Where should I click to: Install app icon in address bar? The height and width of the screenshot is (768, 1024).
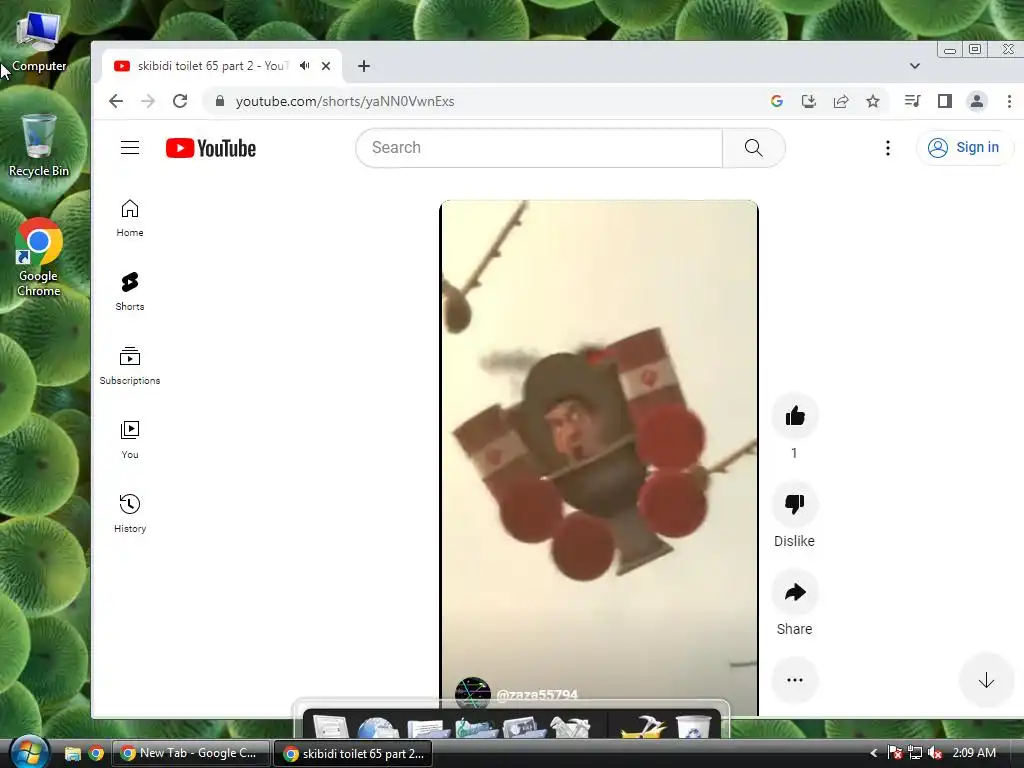(x=808, y=101)
